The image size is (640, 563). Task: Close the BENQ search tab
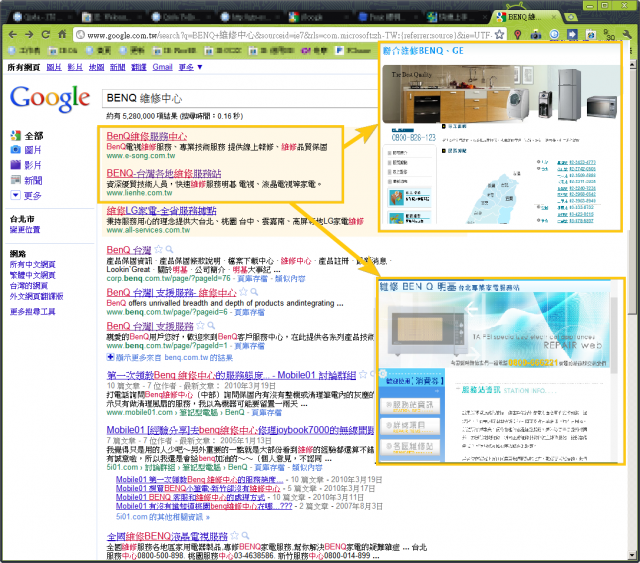click(553, 17)
